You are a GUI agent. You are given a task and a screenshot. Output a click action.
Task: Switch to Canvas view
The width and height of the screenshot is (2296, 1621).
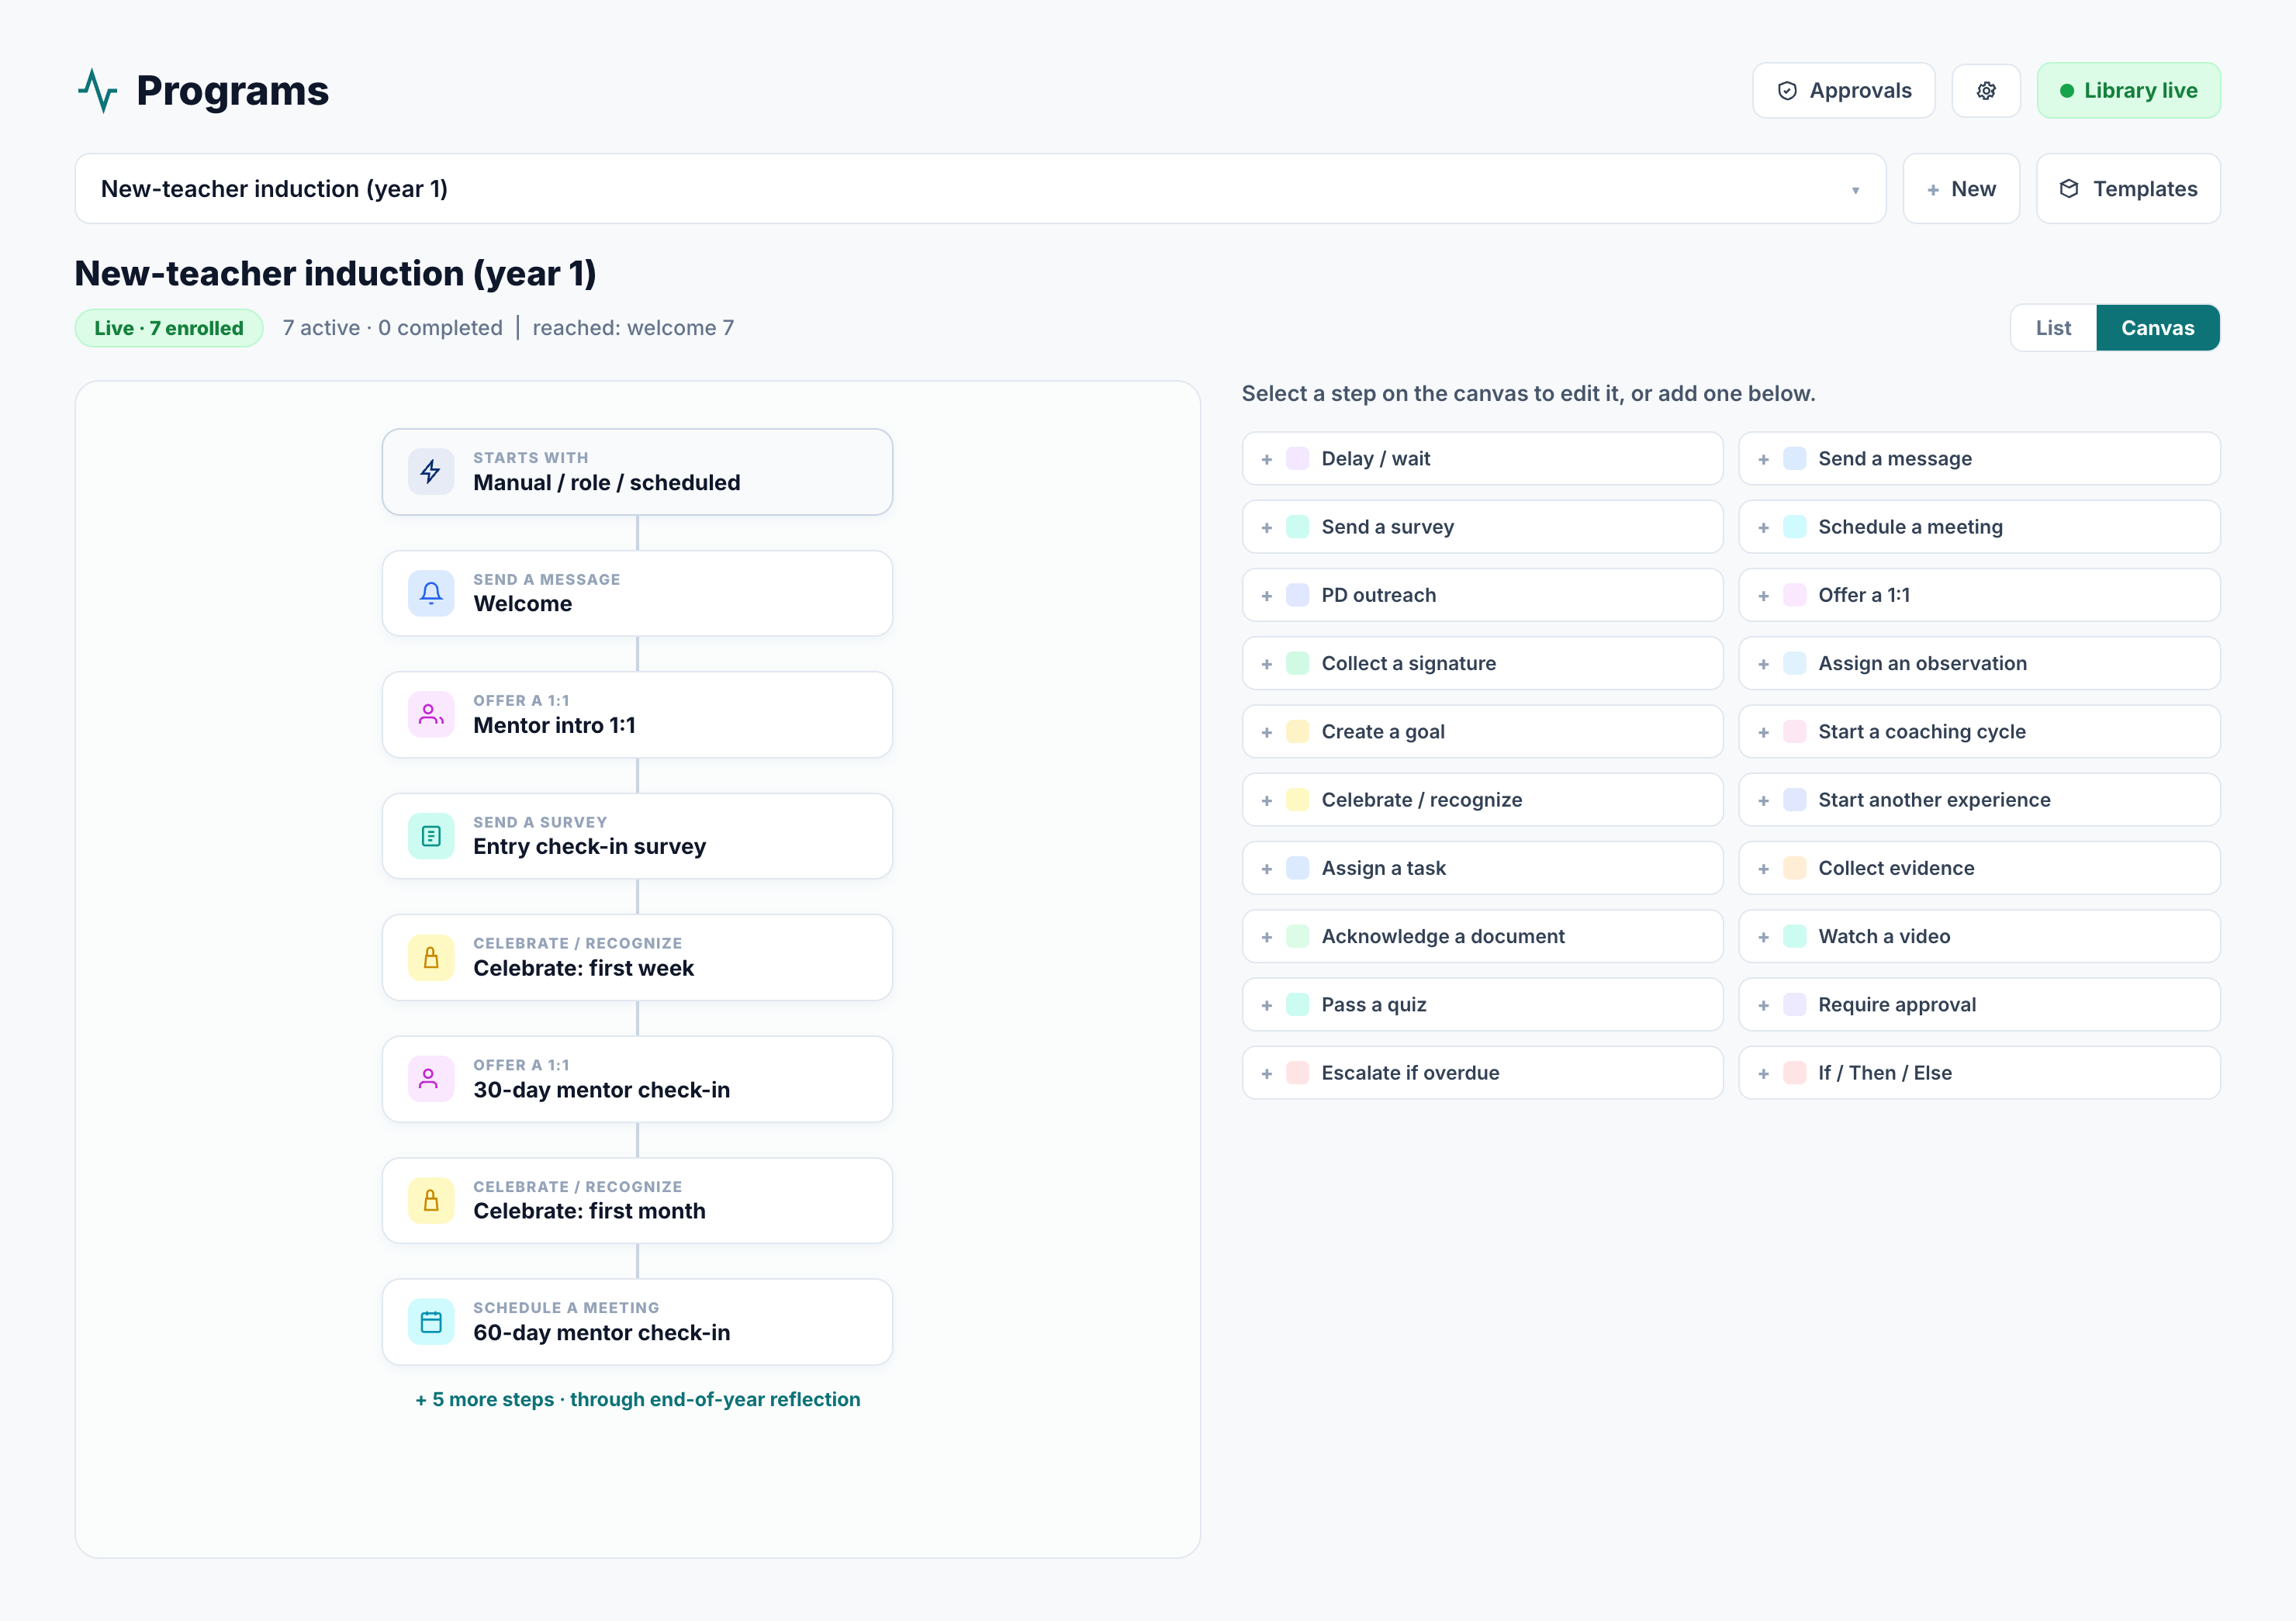click(2158, 328)
